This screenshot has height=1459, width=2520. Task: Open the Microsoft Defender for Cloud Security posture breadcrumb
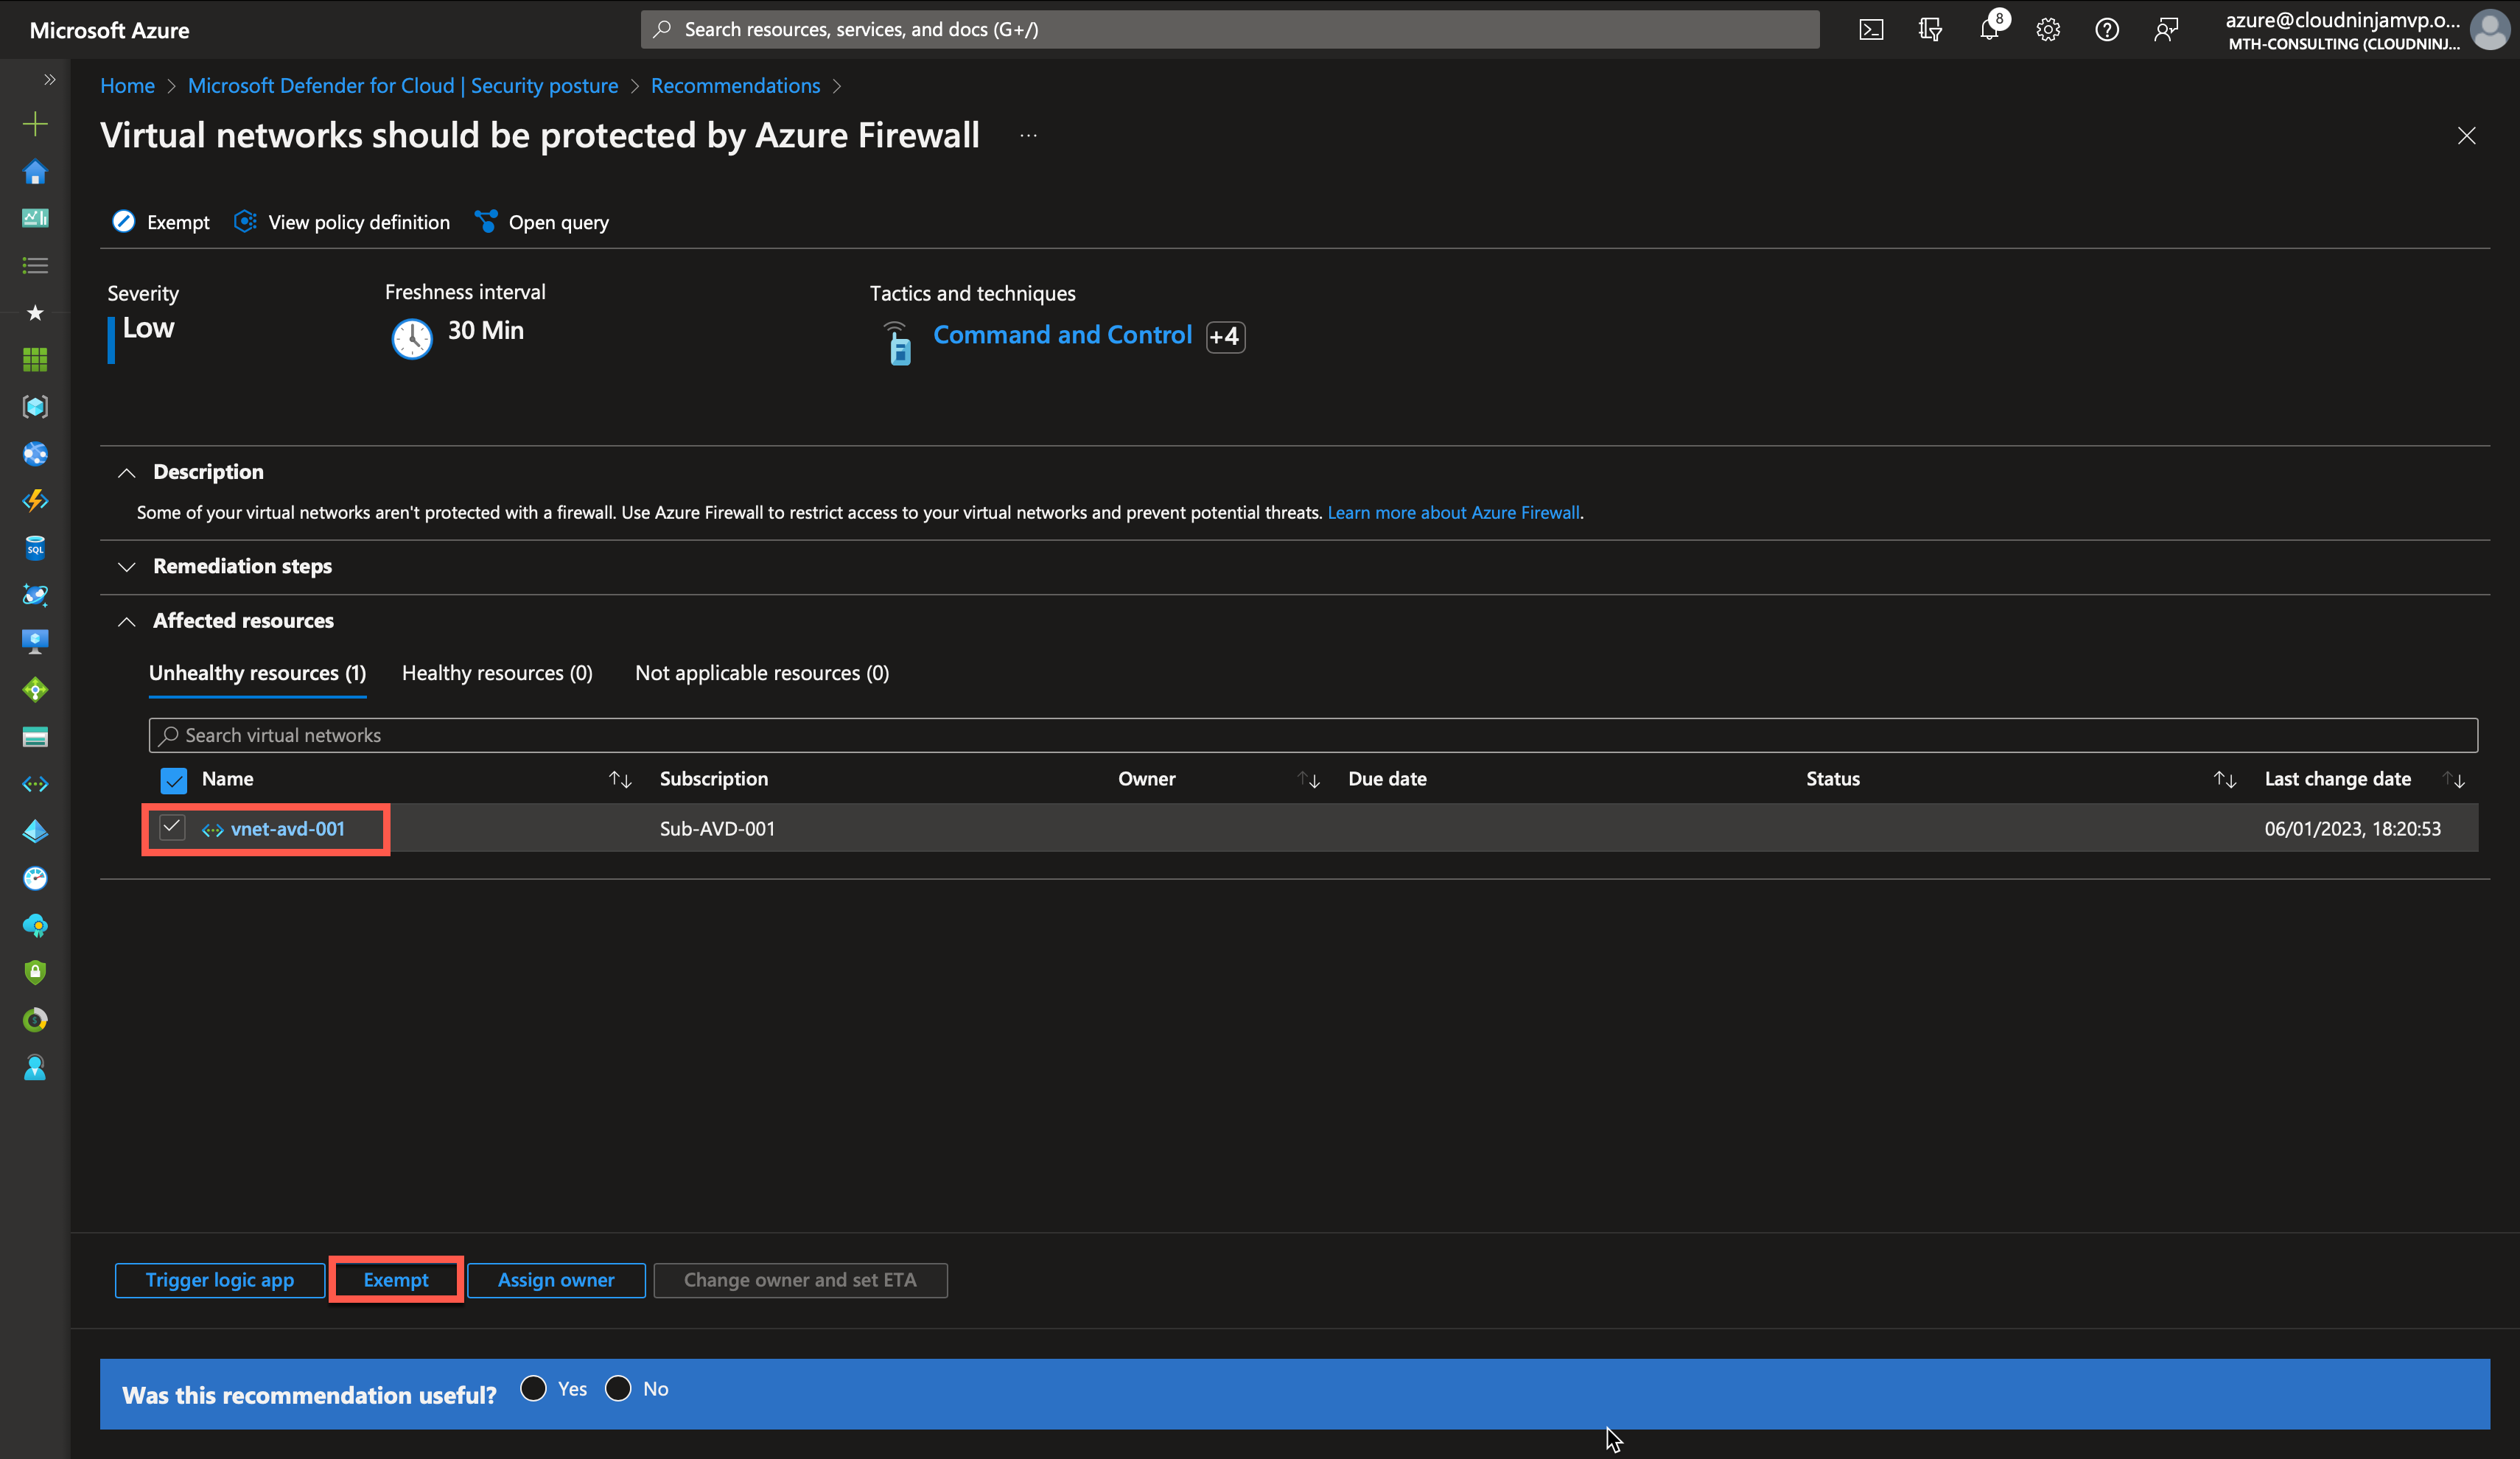pos(403,86)
